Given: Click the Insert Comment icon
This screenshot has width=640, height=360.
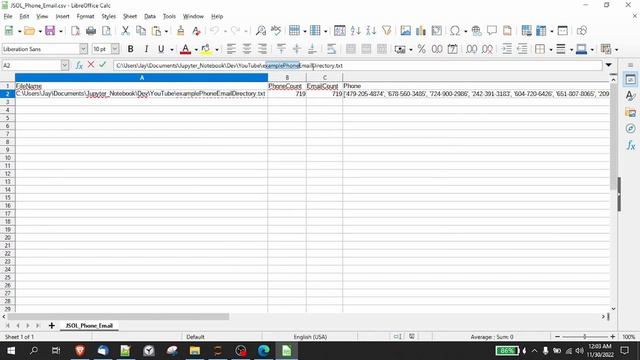Looking at the screenshot, I should pyautogui.click(x=491, y=31).
